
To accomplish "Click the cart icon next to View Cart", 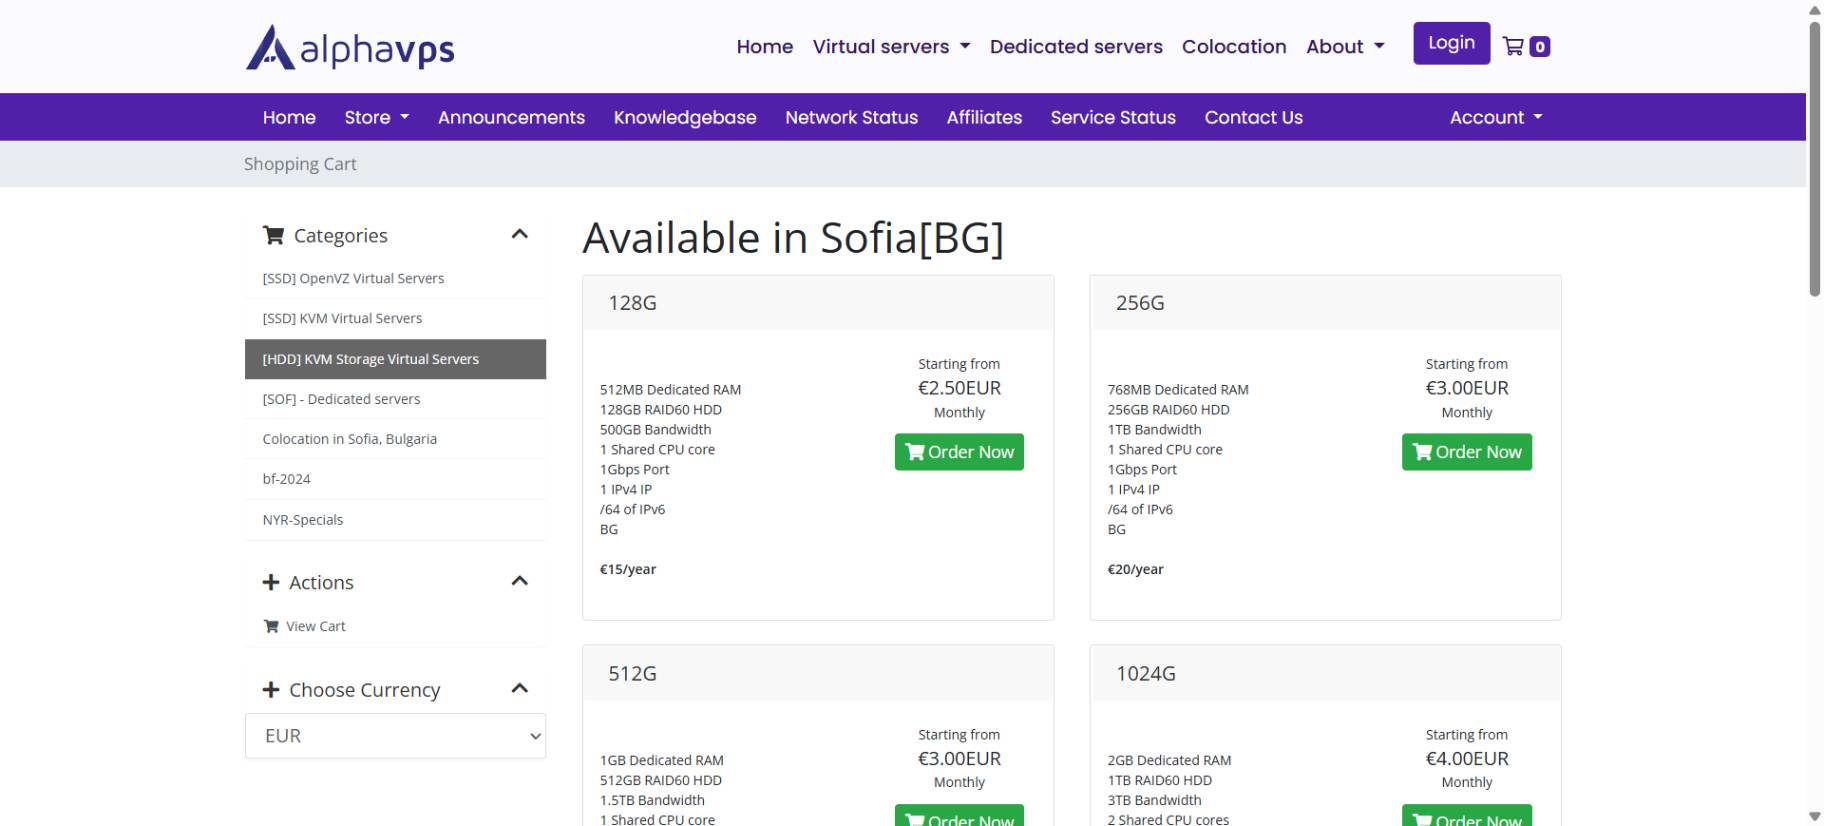I will [x=271, y=626].
